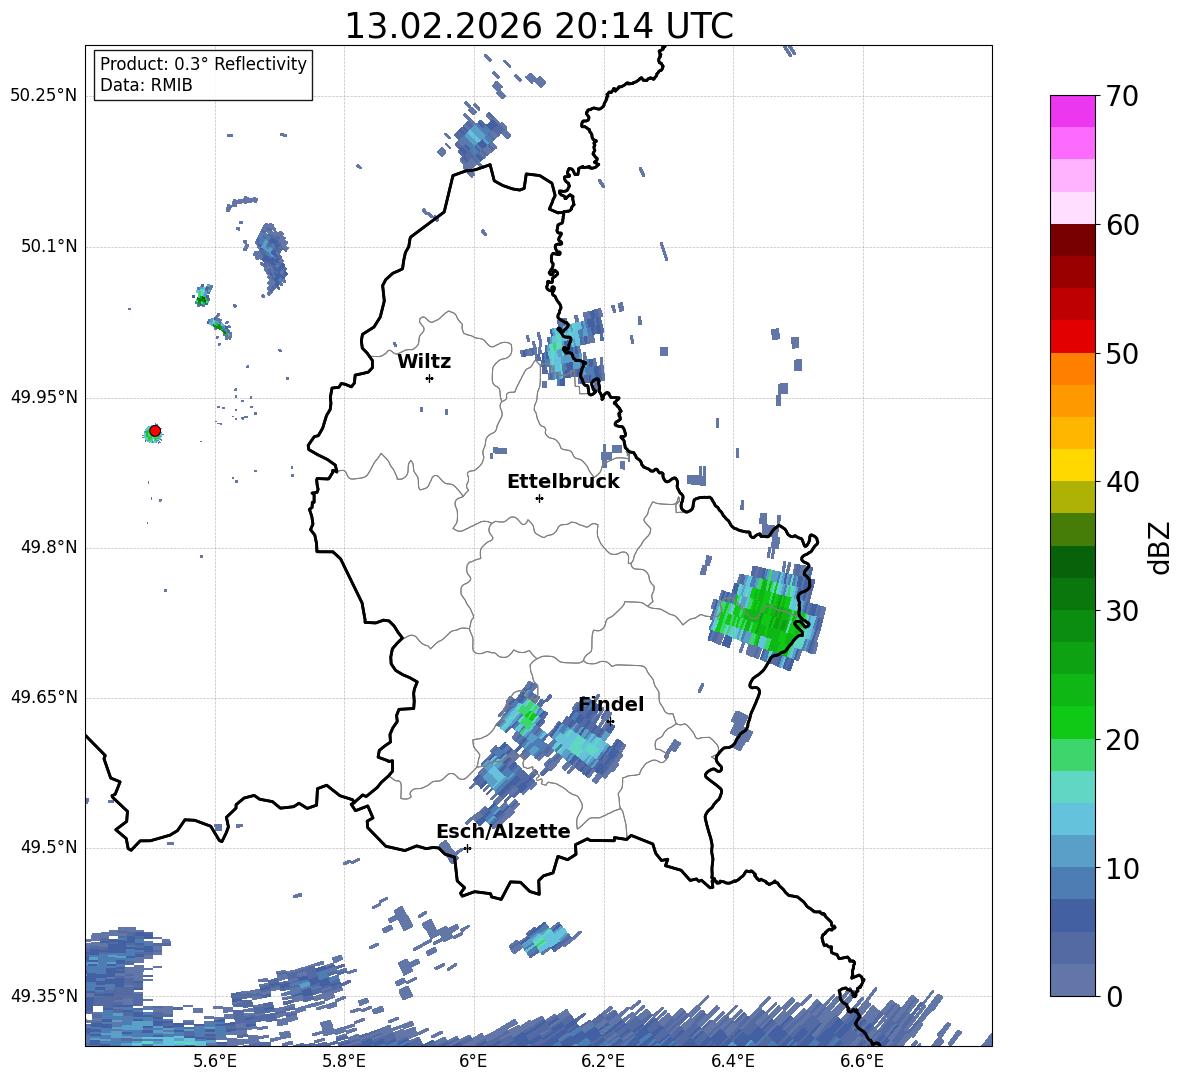This screenshot has width=1184, height=1081.
Task: Click the 0 tick on the colorbar
Action: tap(1114, 996)
